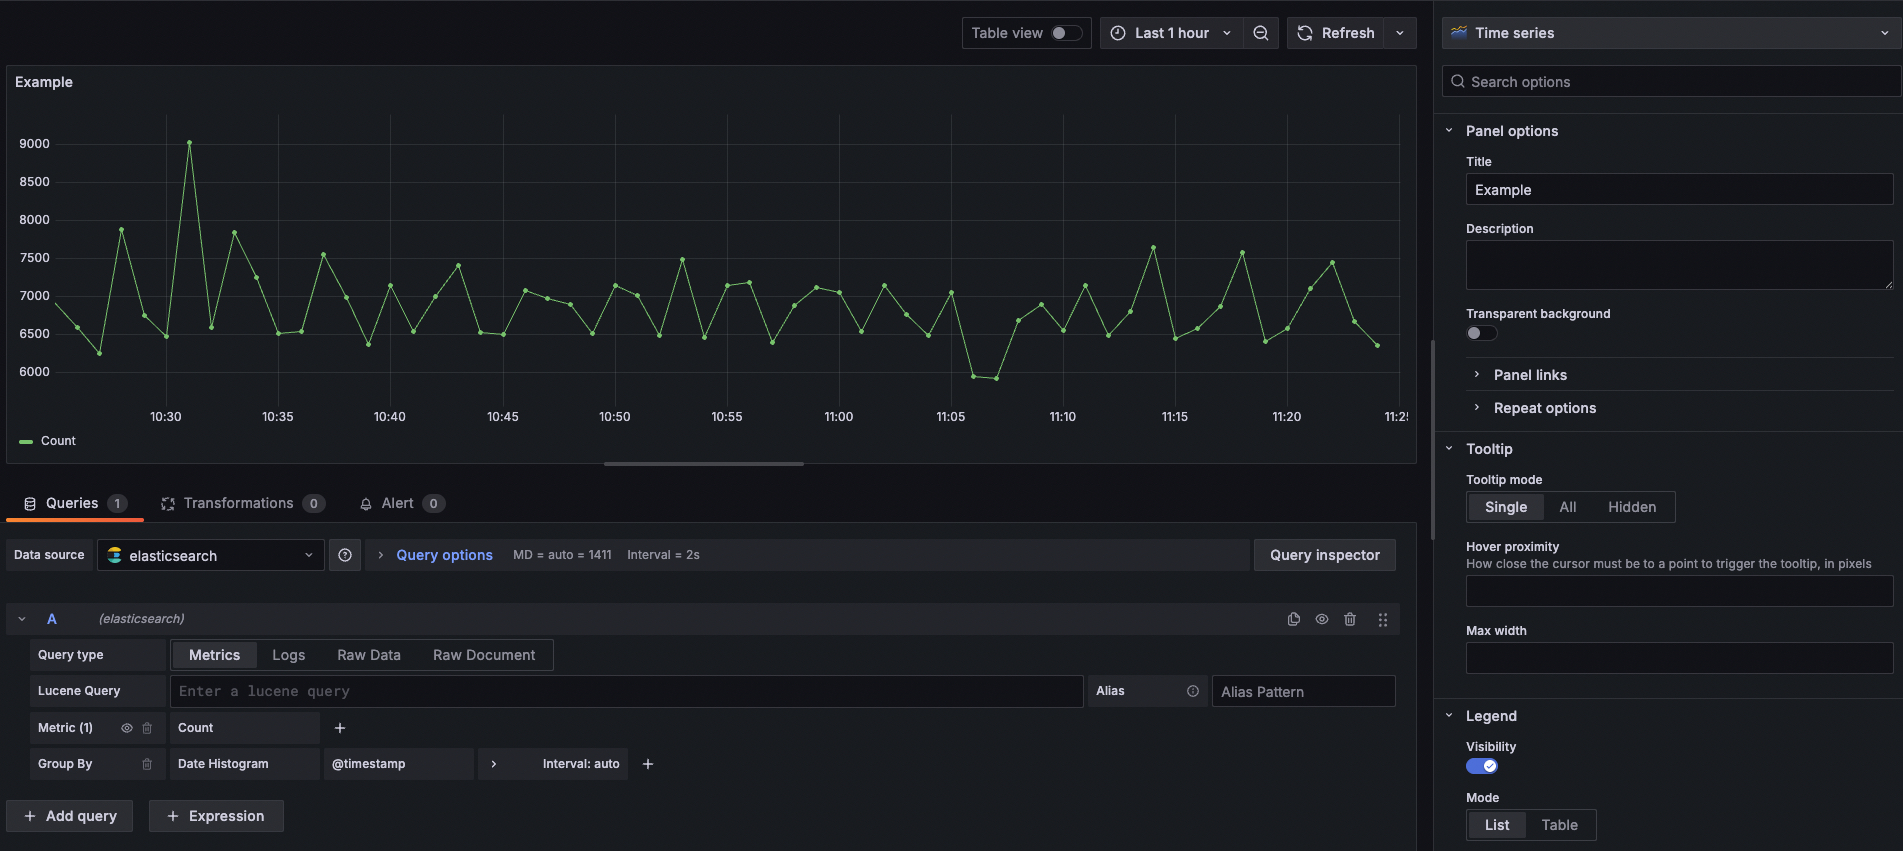Delete query A with the trash icon
Viewport: 1903px width, 851px height.
(x=1350, y=619)
